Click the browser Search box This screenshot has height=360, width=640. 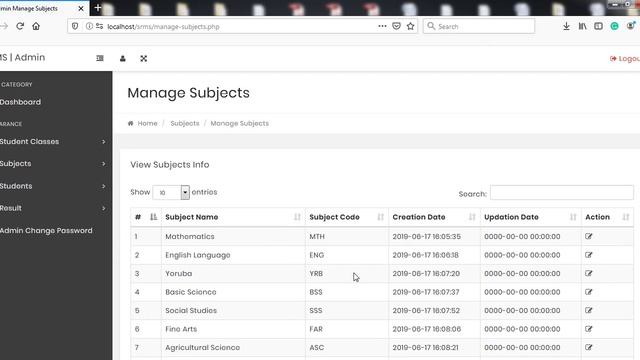point(479,26)
